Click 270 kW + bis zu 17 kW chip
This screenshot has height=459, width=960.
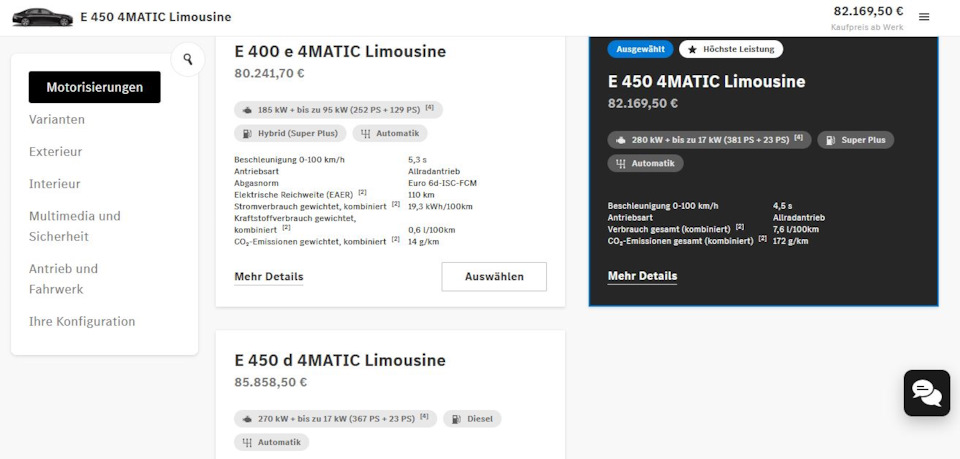point(336,419)
